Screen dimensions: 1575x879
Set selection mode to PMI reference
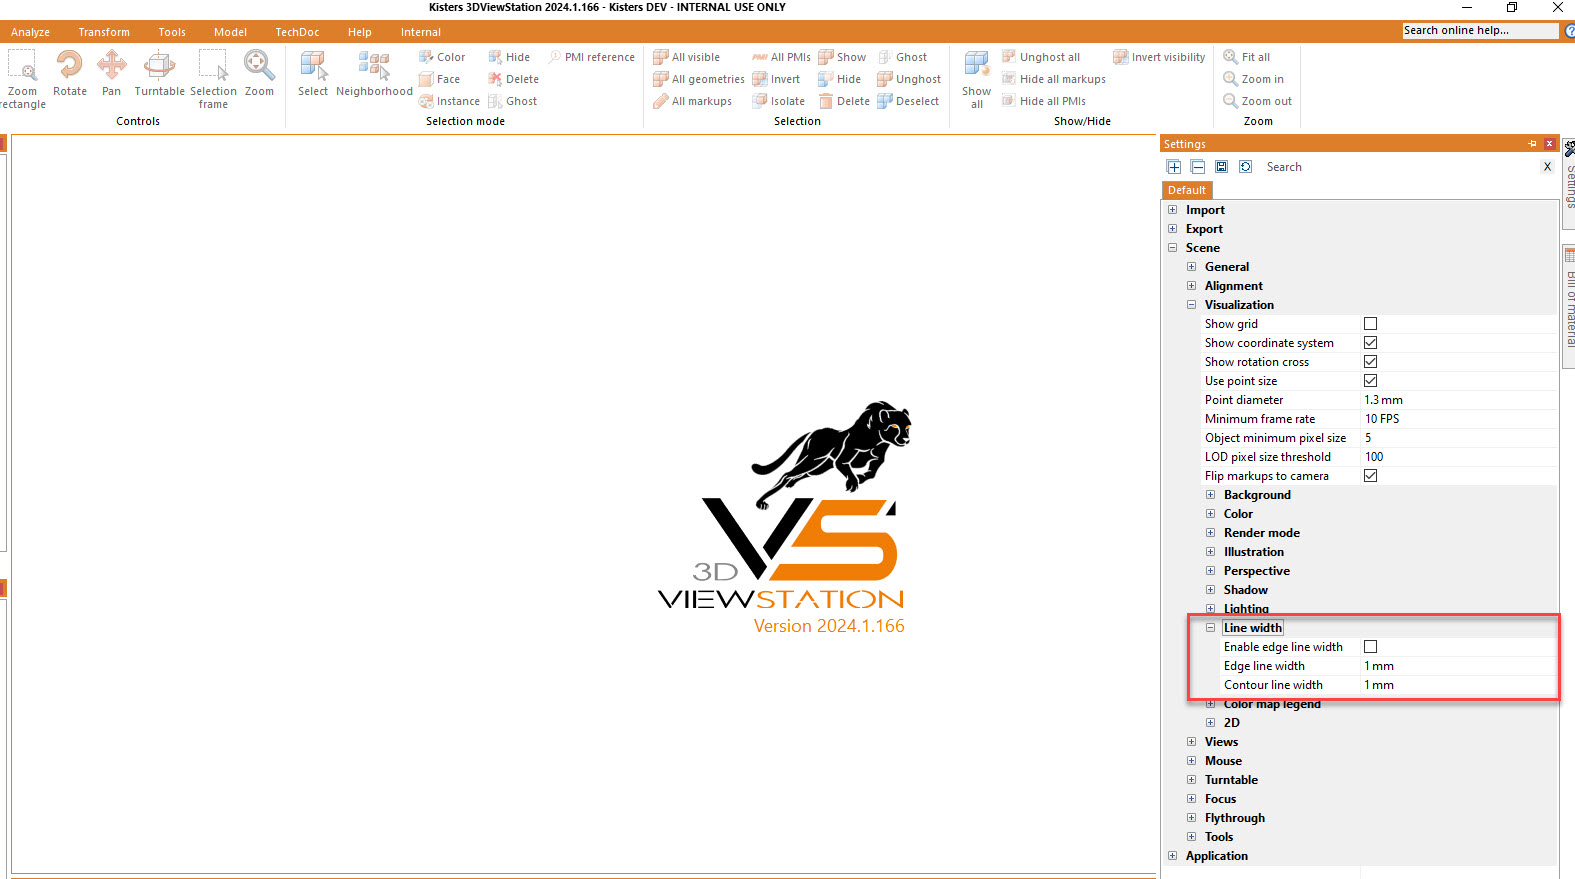[591, 57]
